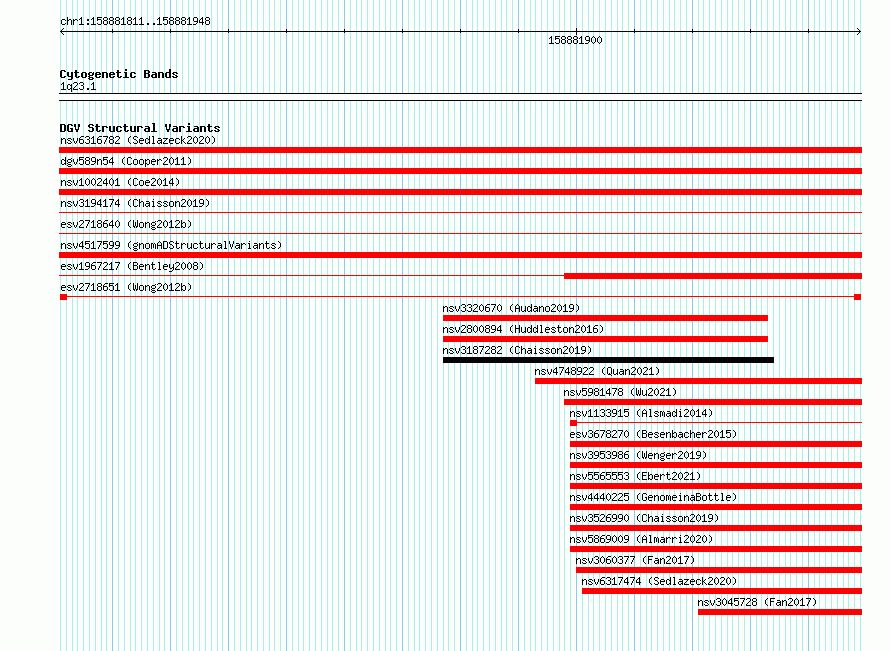Click the black bar under nsv3187282

(x=608, y=360)
